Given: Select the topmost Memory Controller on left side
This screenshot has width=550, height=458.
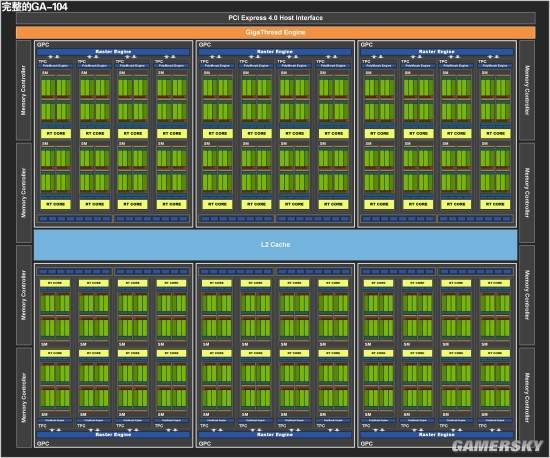Looking at the screenshot, I should tap(24, 90).
